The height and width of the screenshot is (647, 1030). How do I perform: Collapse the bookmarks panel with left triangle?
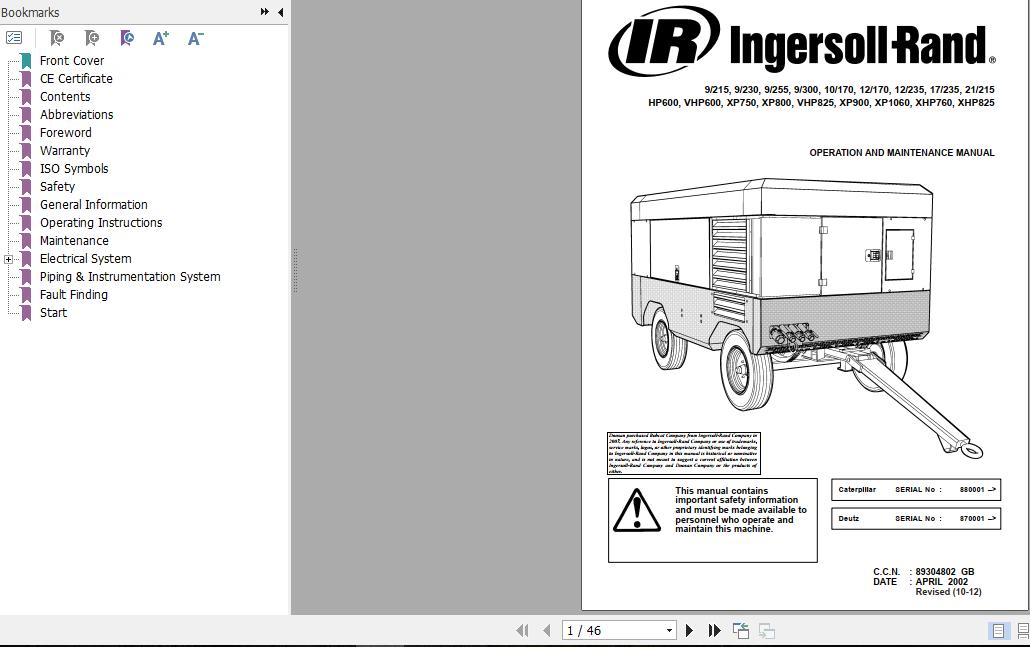(280, 12)
